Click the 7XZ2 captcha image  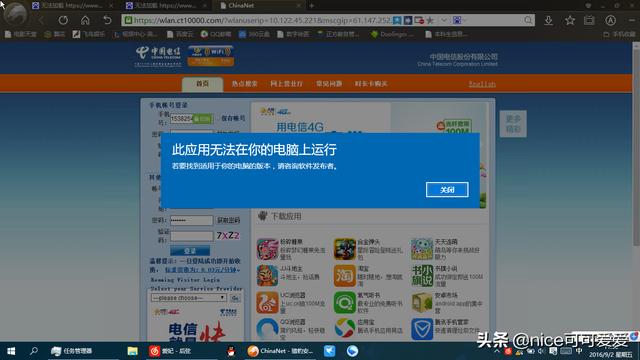tap(228, 236)
